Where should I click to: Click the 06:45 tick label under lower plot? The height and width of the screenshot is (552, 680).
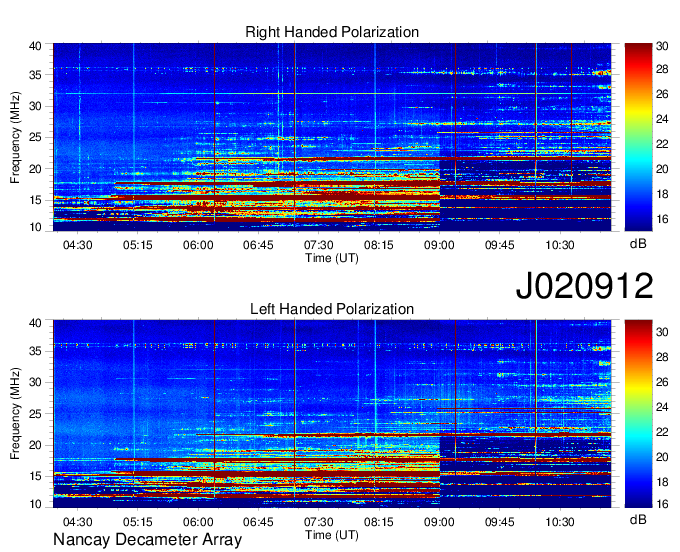258,522
